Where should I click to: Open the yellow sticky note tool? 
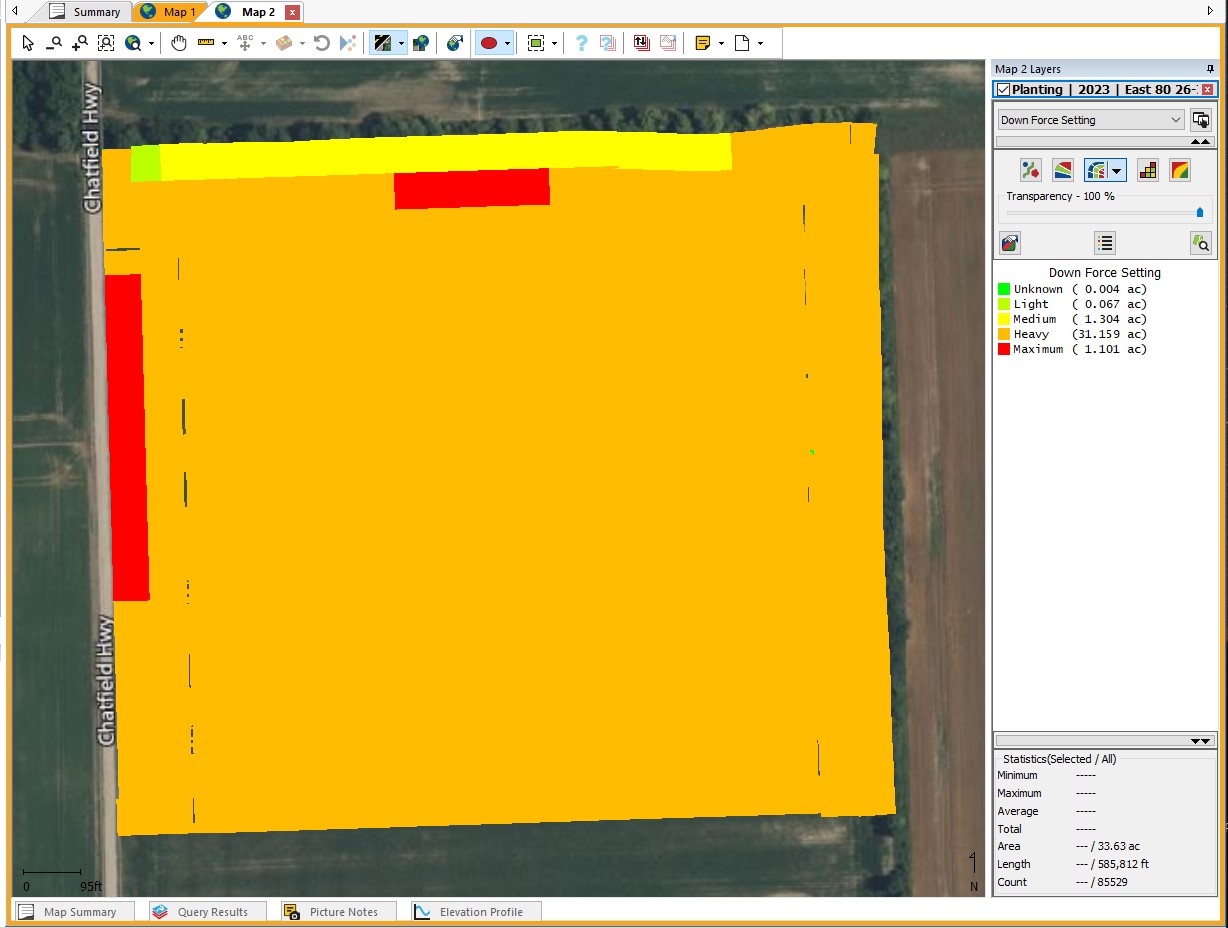[x=703, y=43]
